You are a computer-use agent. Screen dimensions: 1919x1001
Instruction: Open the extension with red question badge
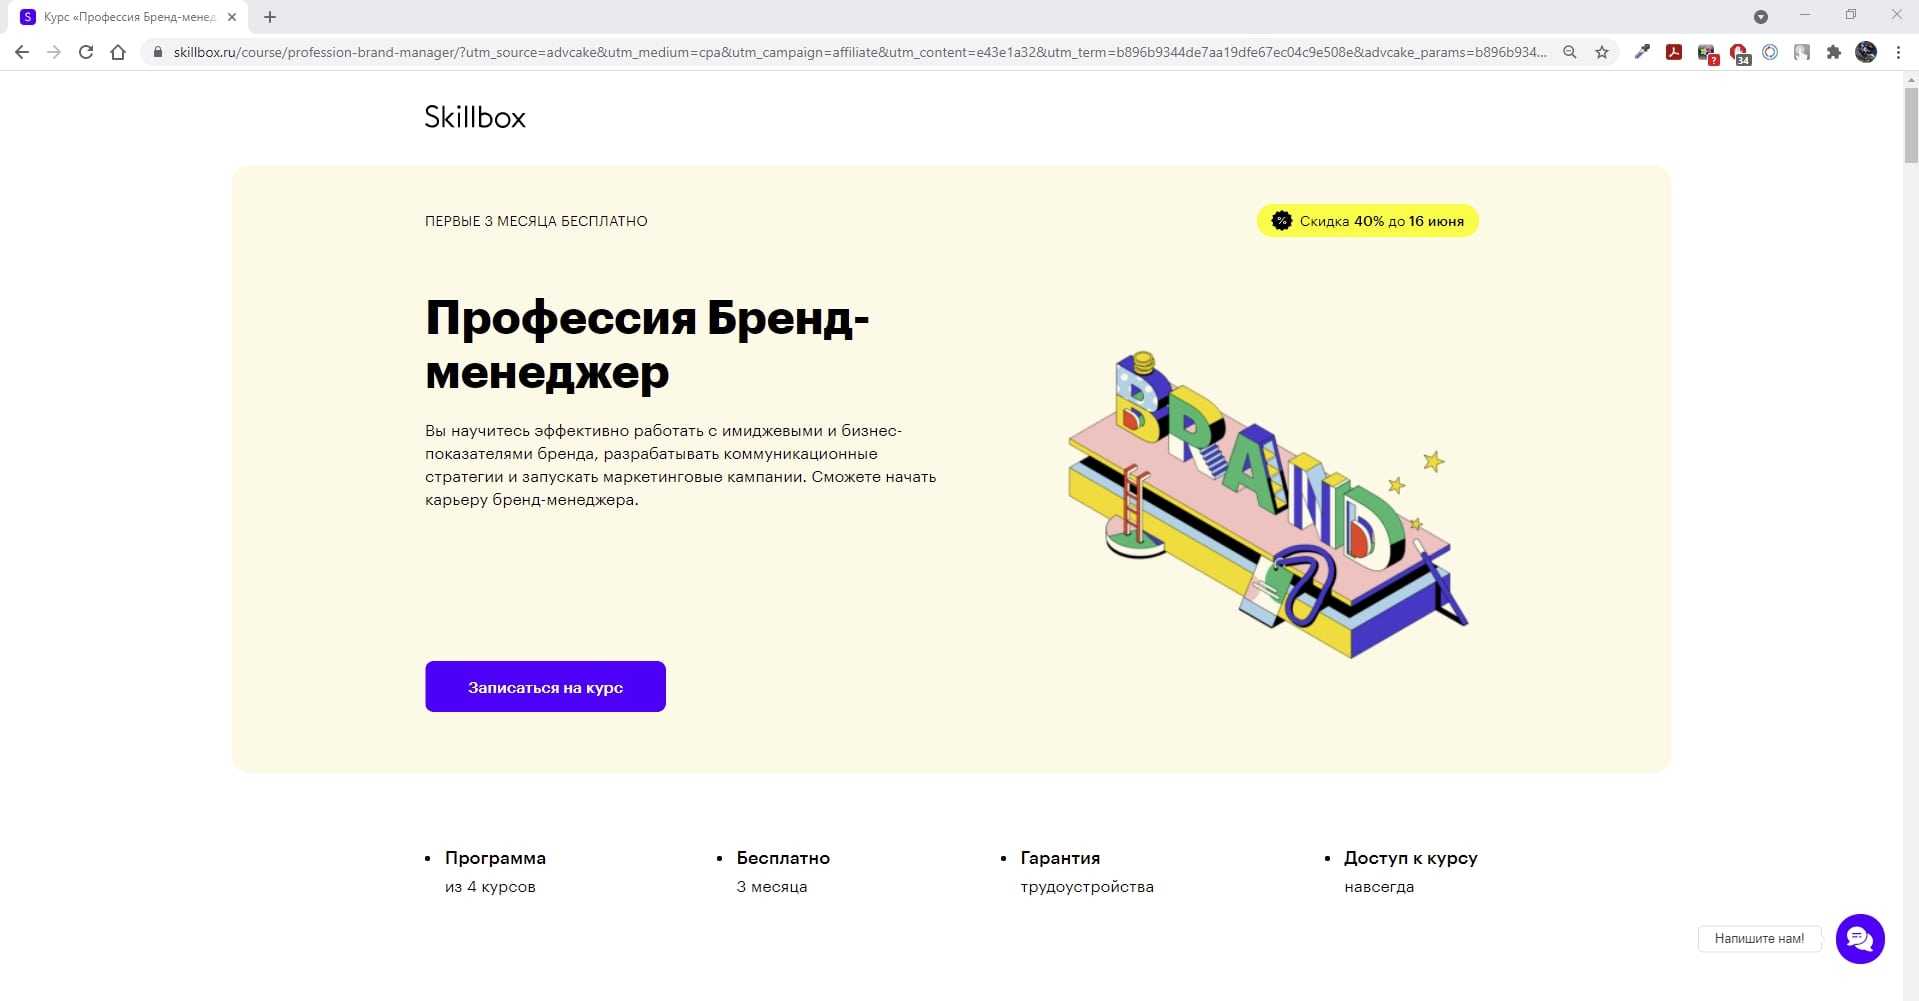click(x=1707, y=53)
